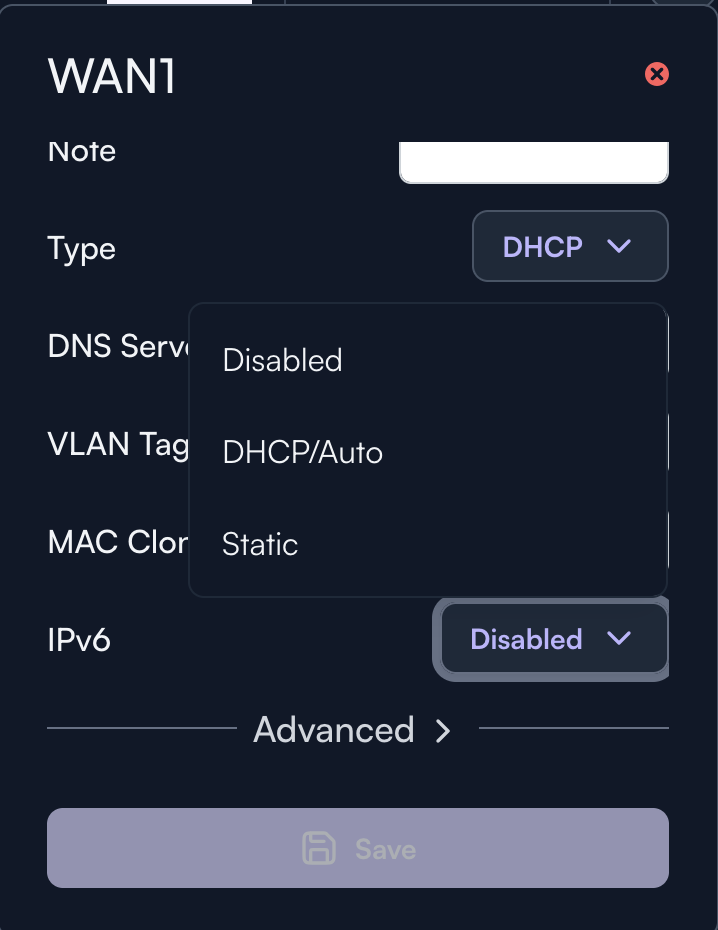Screen dimensions: 718x930
Task: Expand the Advanced settings section
Action: pyautogui.click(x=334, y=730)
